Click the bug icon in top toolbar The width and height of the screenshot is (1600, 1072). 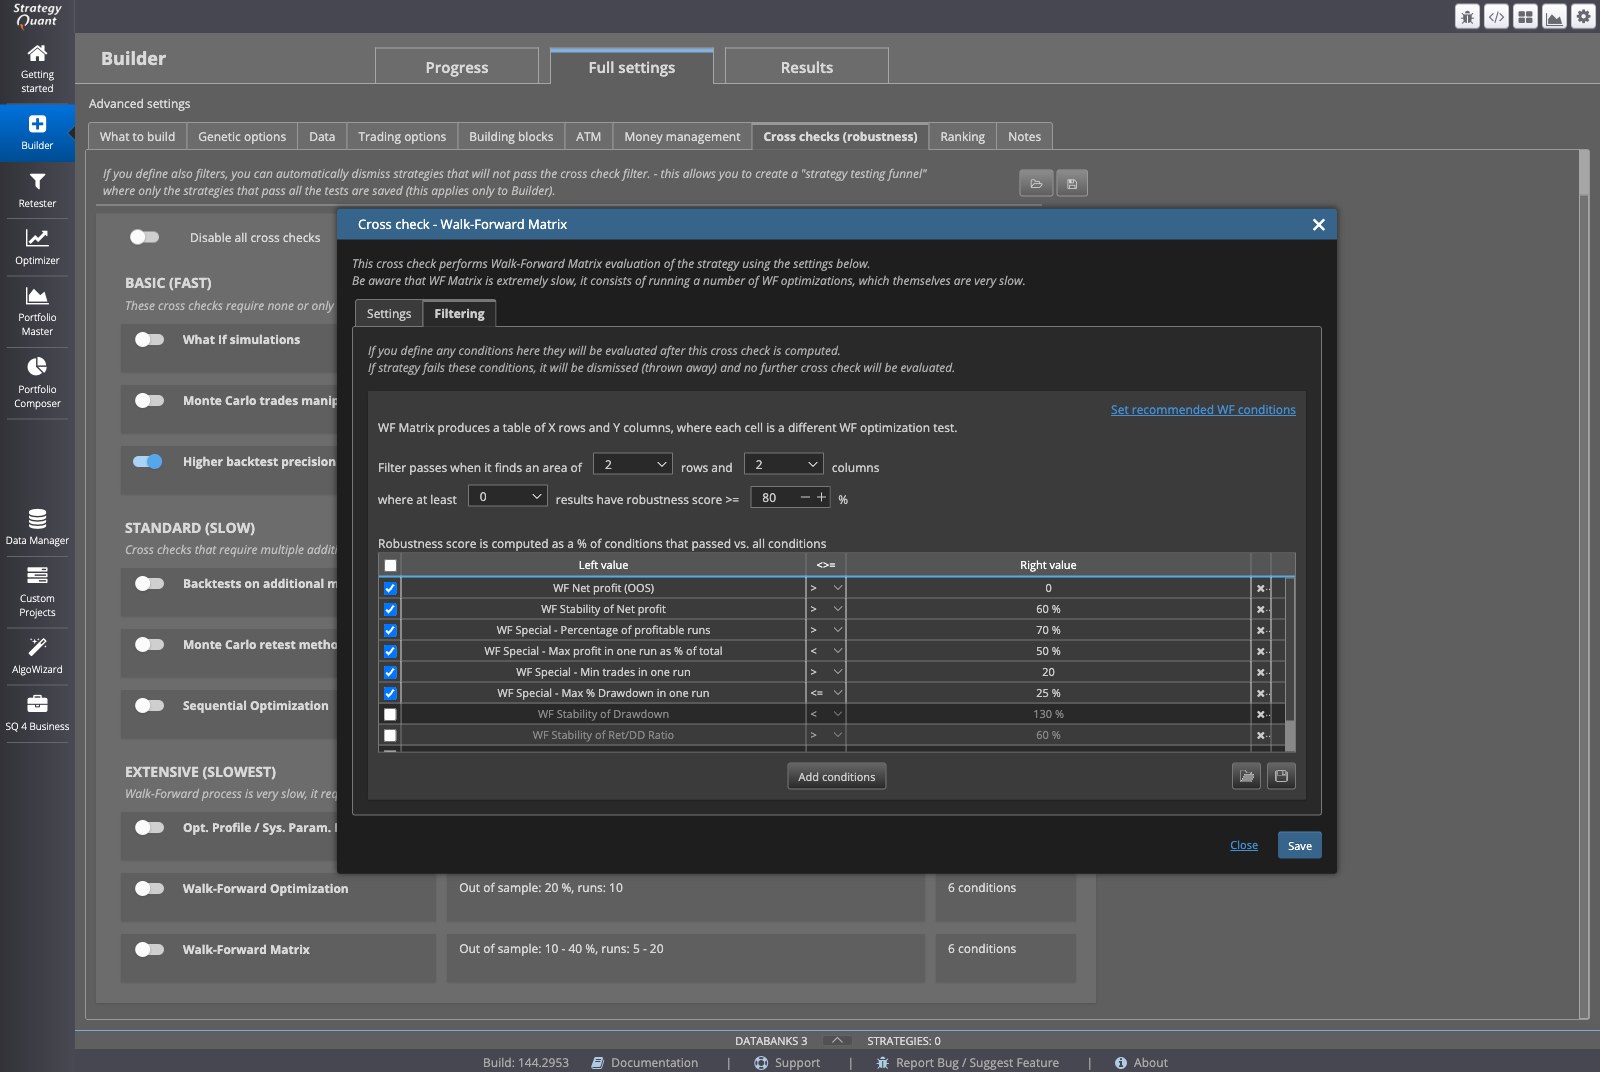[1467, 16]
